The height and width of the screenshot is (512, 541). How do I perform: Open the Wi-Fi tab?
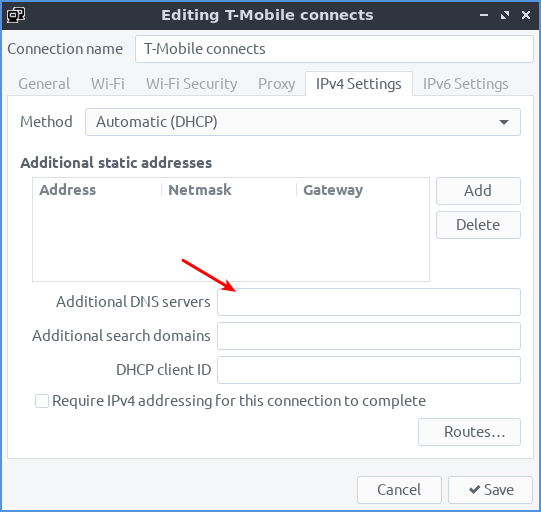(x=108, y=84)
